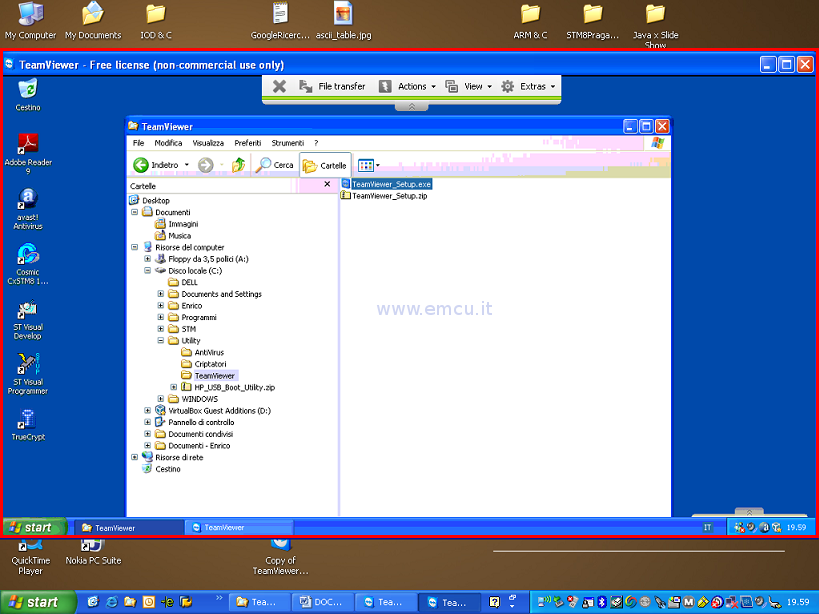Open My Computer on the host desktop
Screen dimensions: 819x614
click(x=30, y=21)
